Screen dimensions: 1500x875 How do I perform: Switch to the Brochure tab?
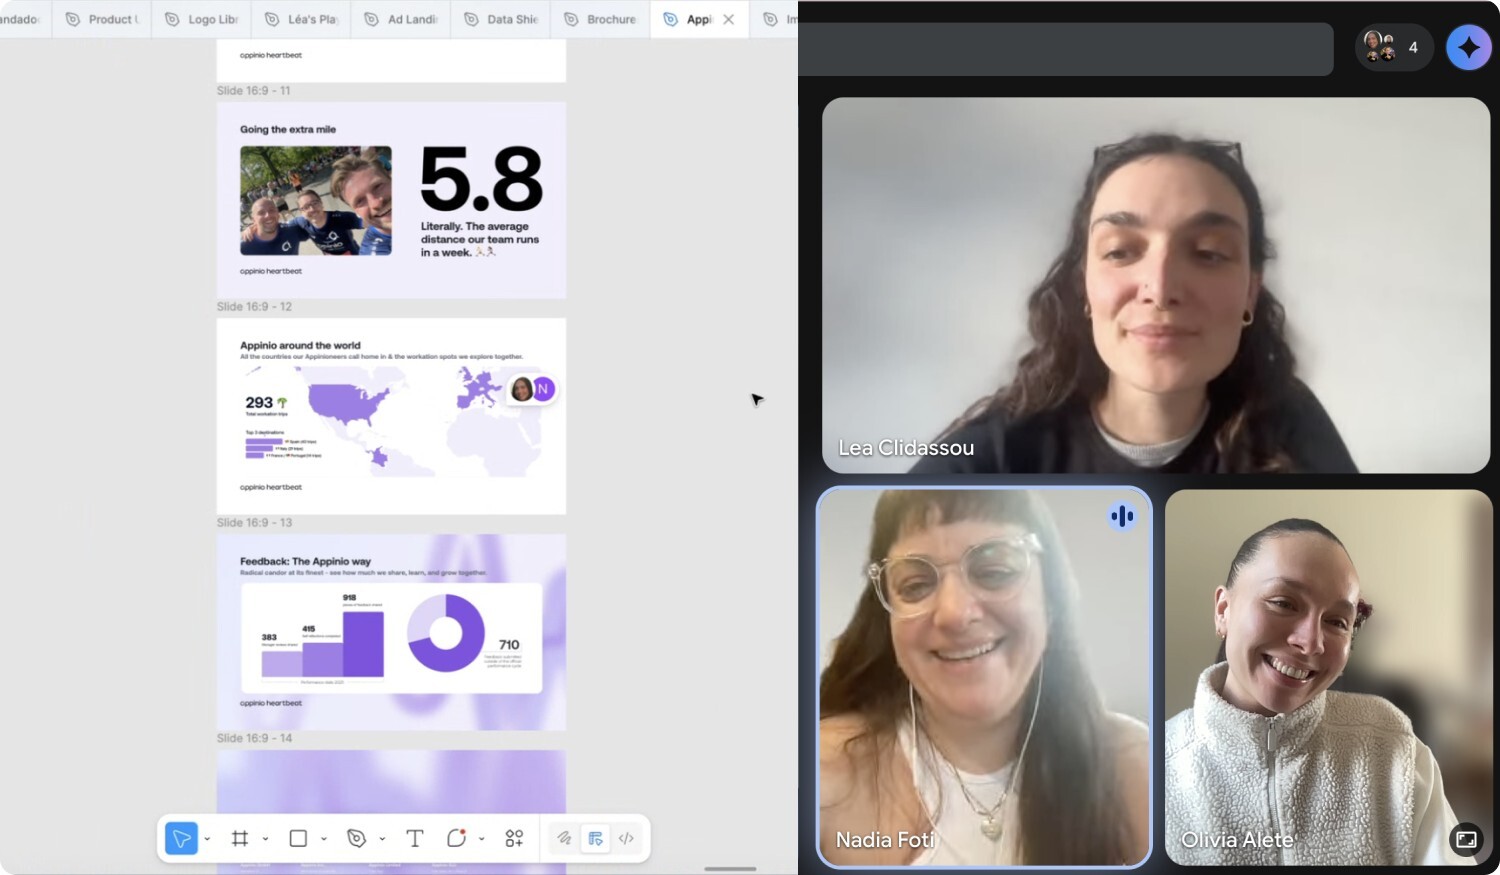pyautogui.click(x=600, y=19)
